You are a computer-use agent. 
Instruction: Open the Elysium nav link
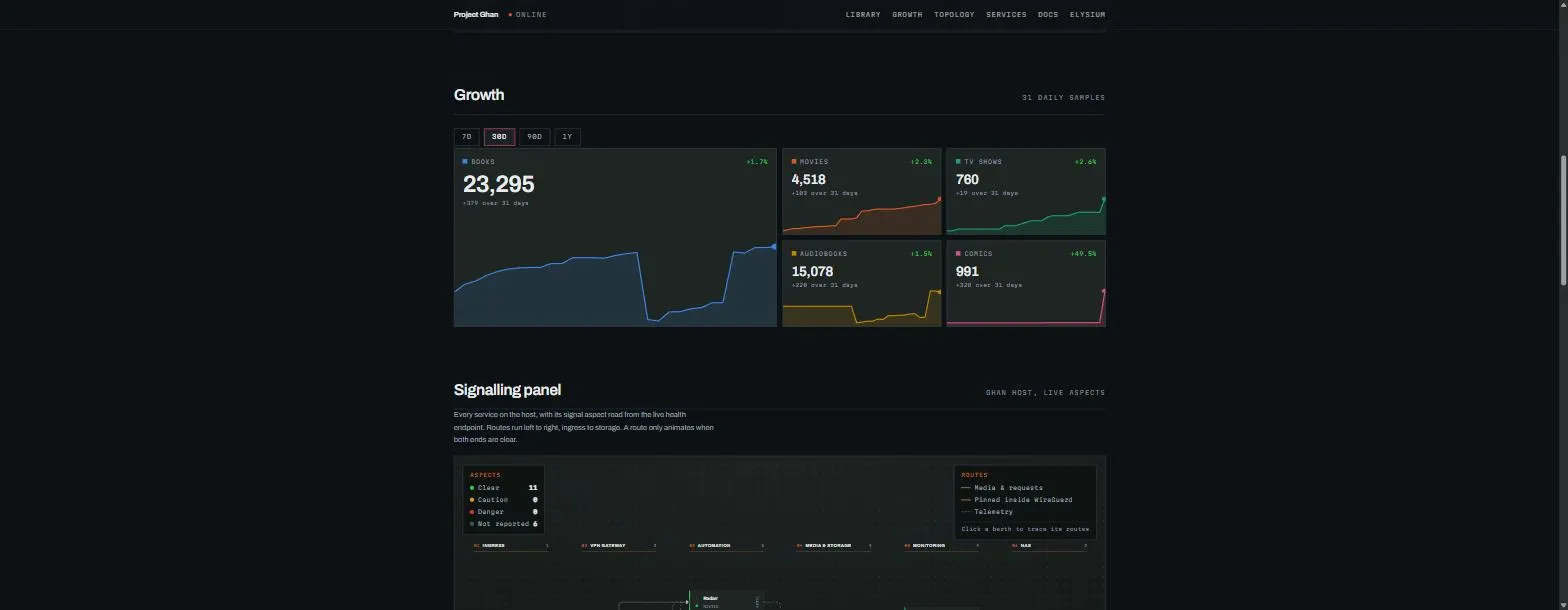point(1087,15)
